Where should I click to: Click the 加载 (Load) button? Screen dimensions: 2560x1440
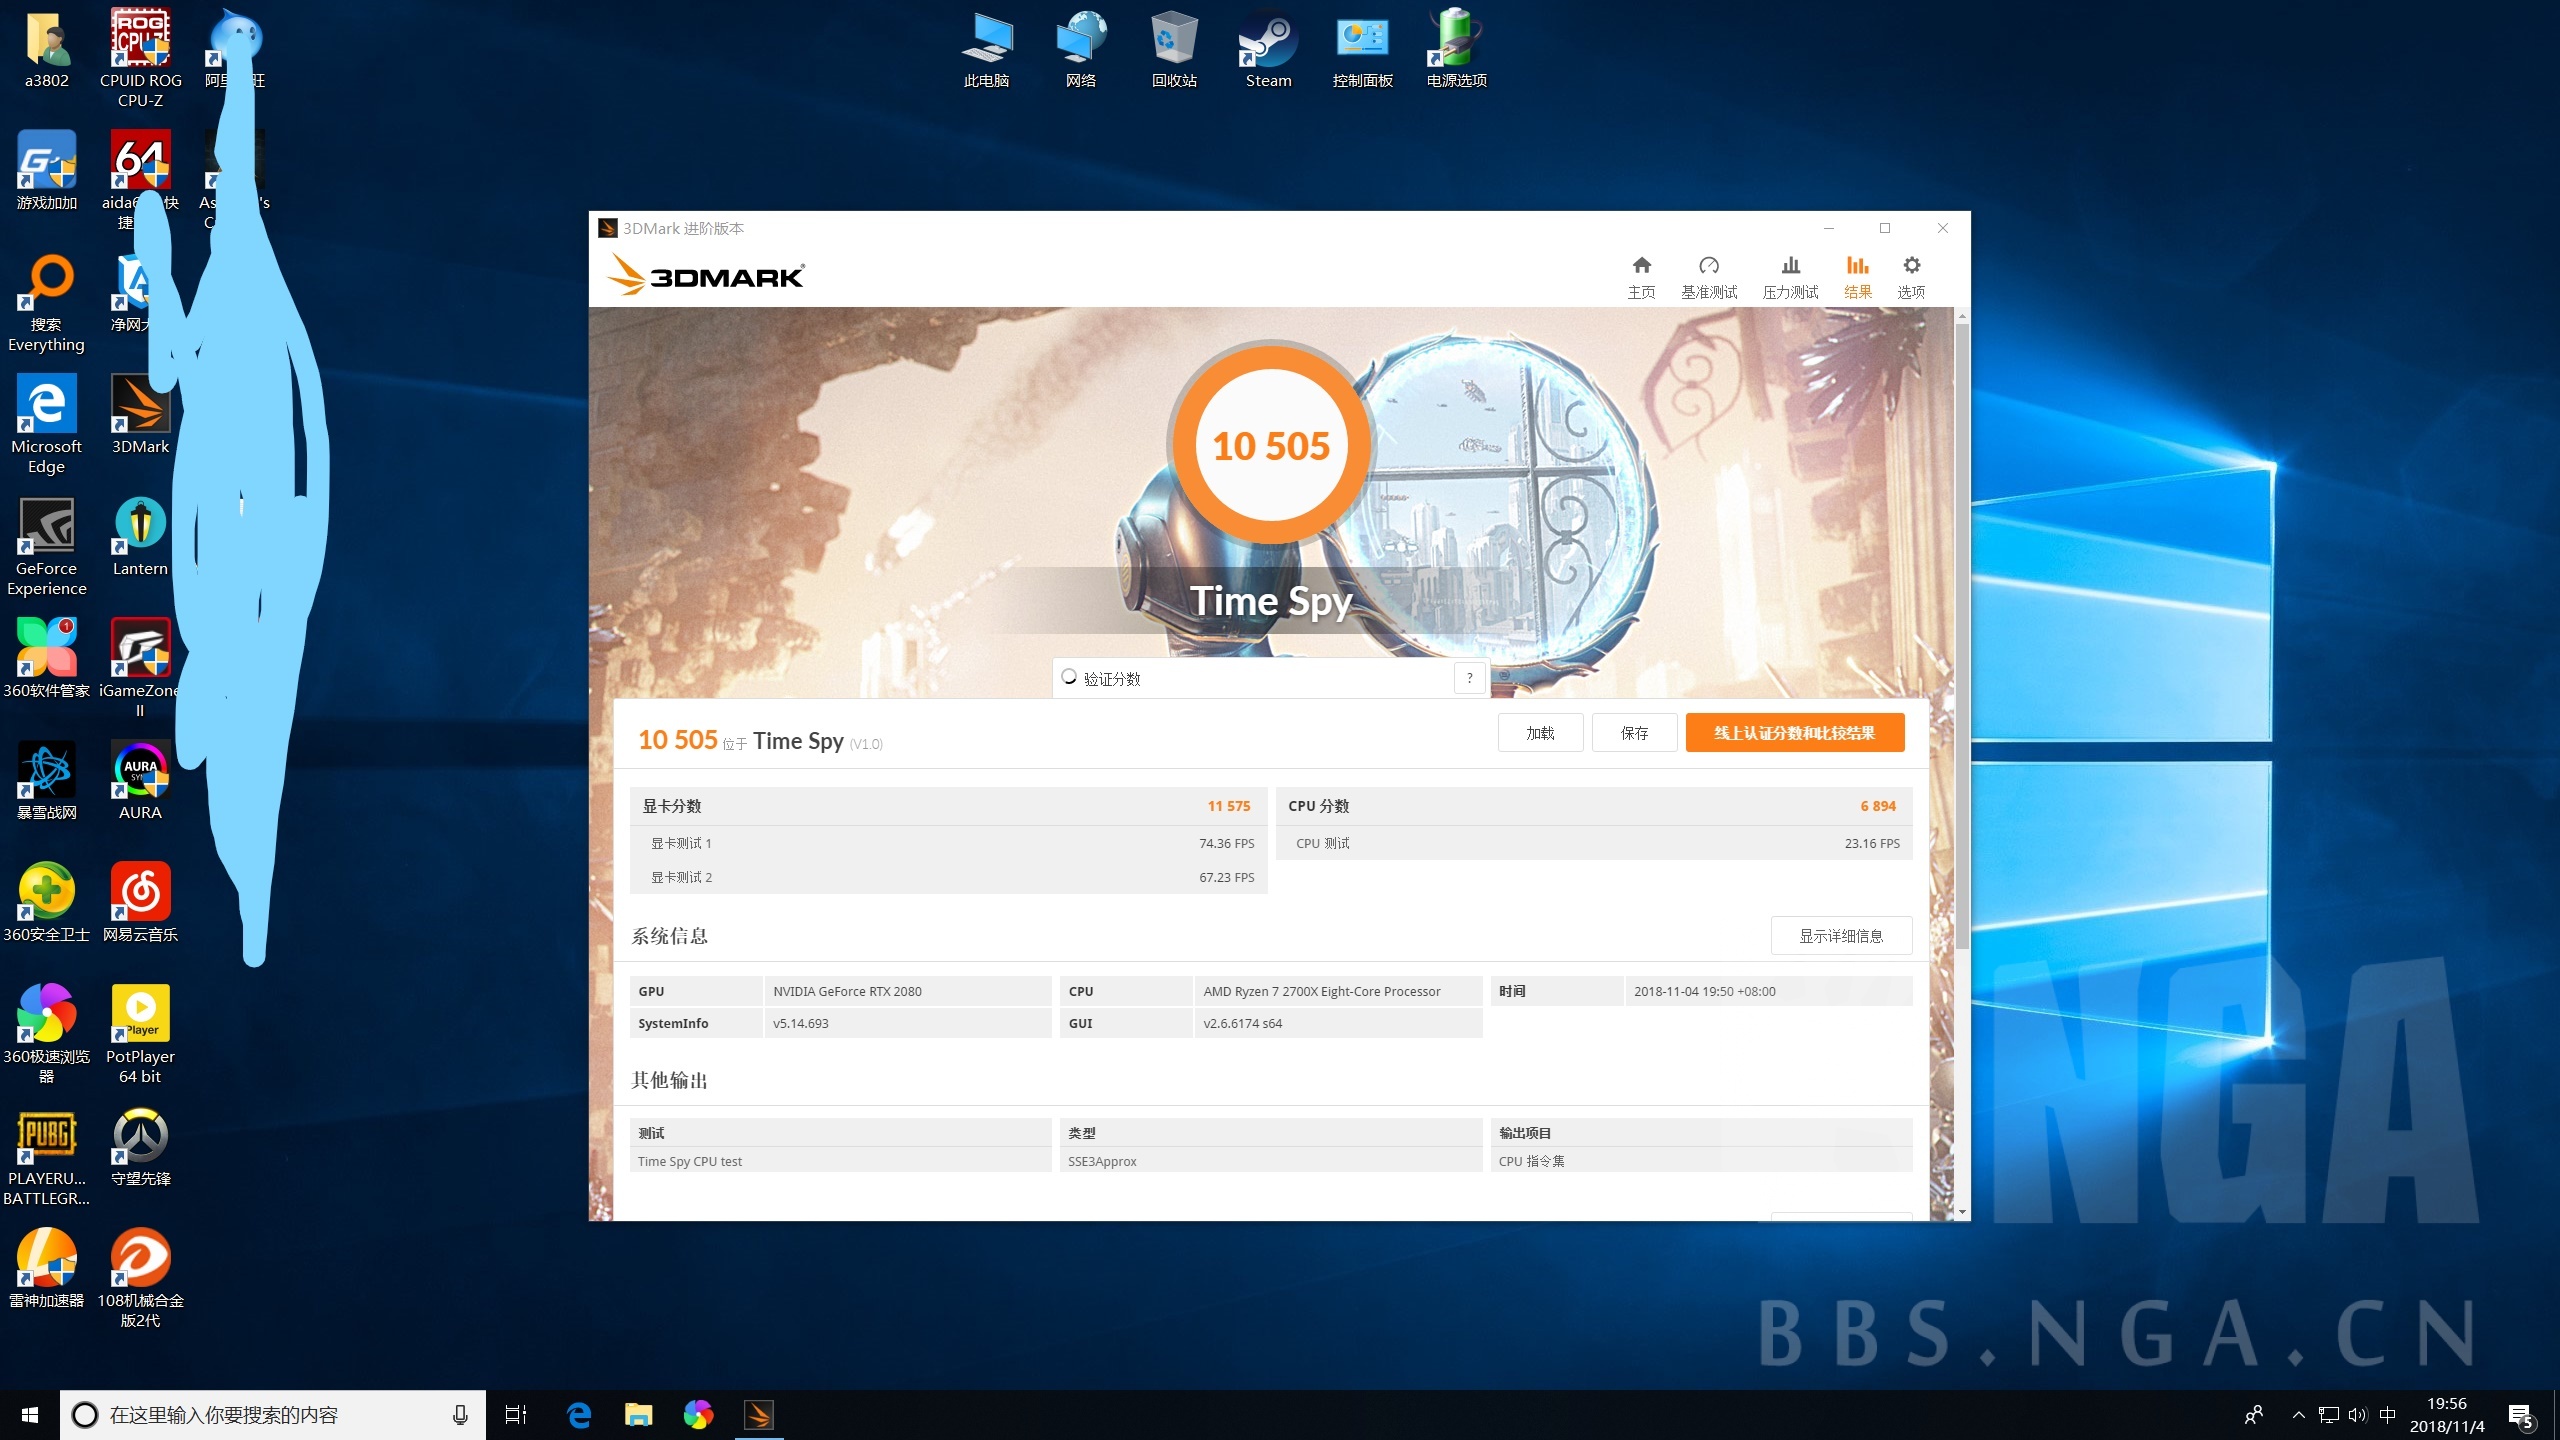point(1540,733)
